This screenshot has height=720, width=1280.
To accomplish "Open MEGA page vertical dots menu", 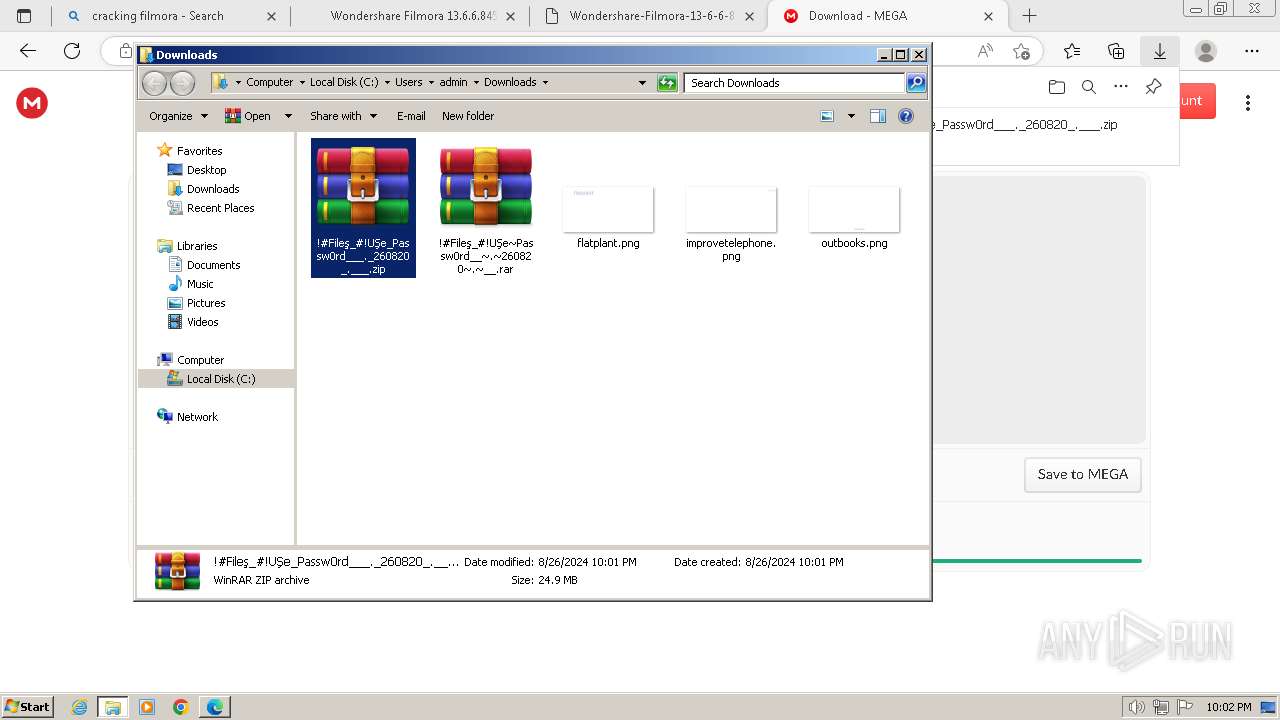I will tap(1248, 102).
